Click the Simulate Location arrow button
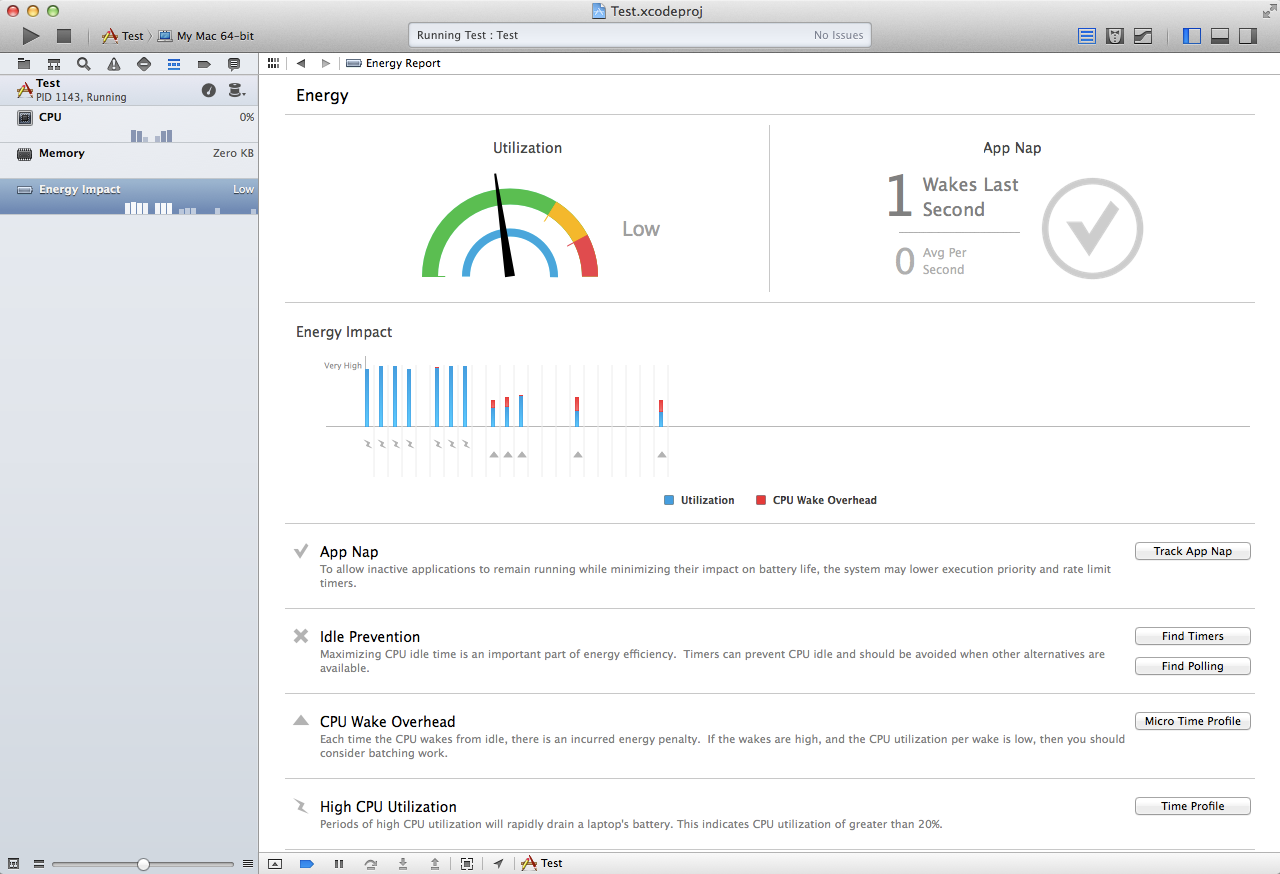The height and width of the screenshot is (874, 1280). click(x=498, y=863)
